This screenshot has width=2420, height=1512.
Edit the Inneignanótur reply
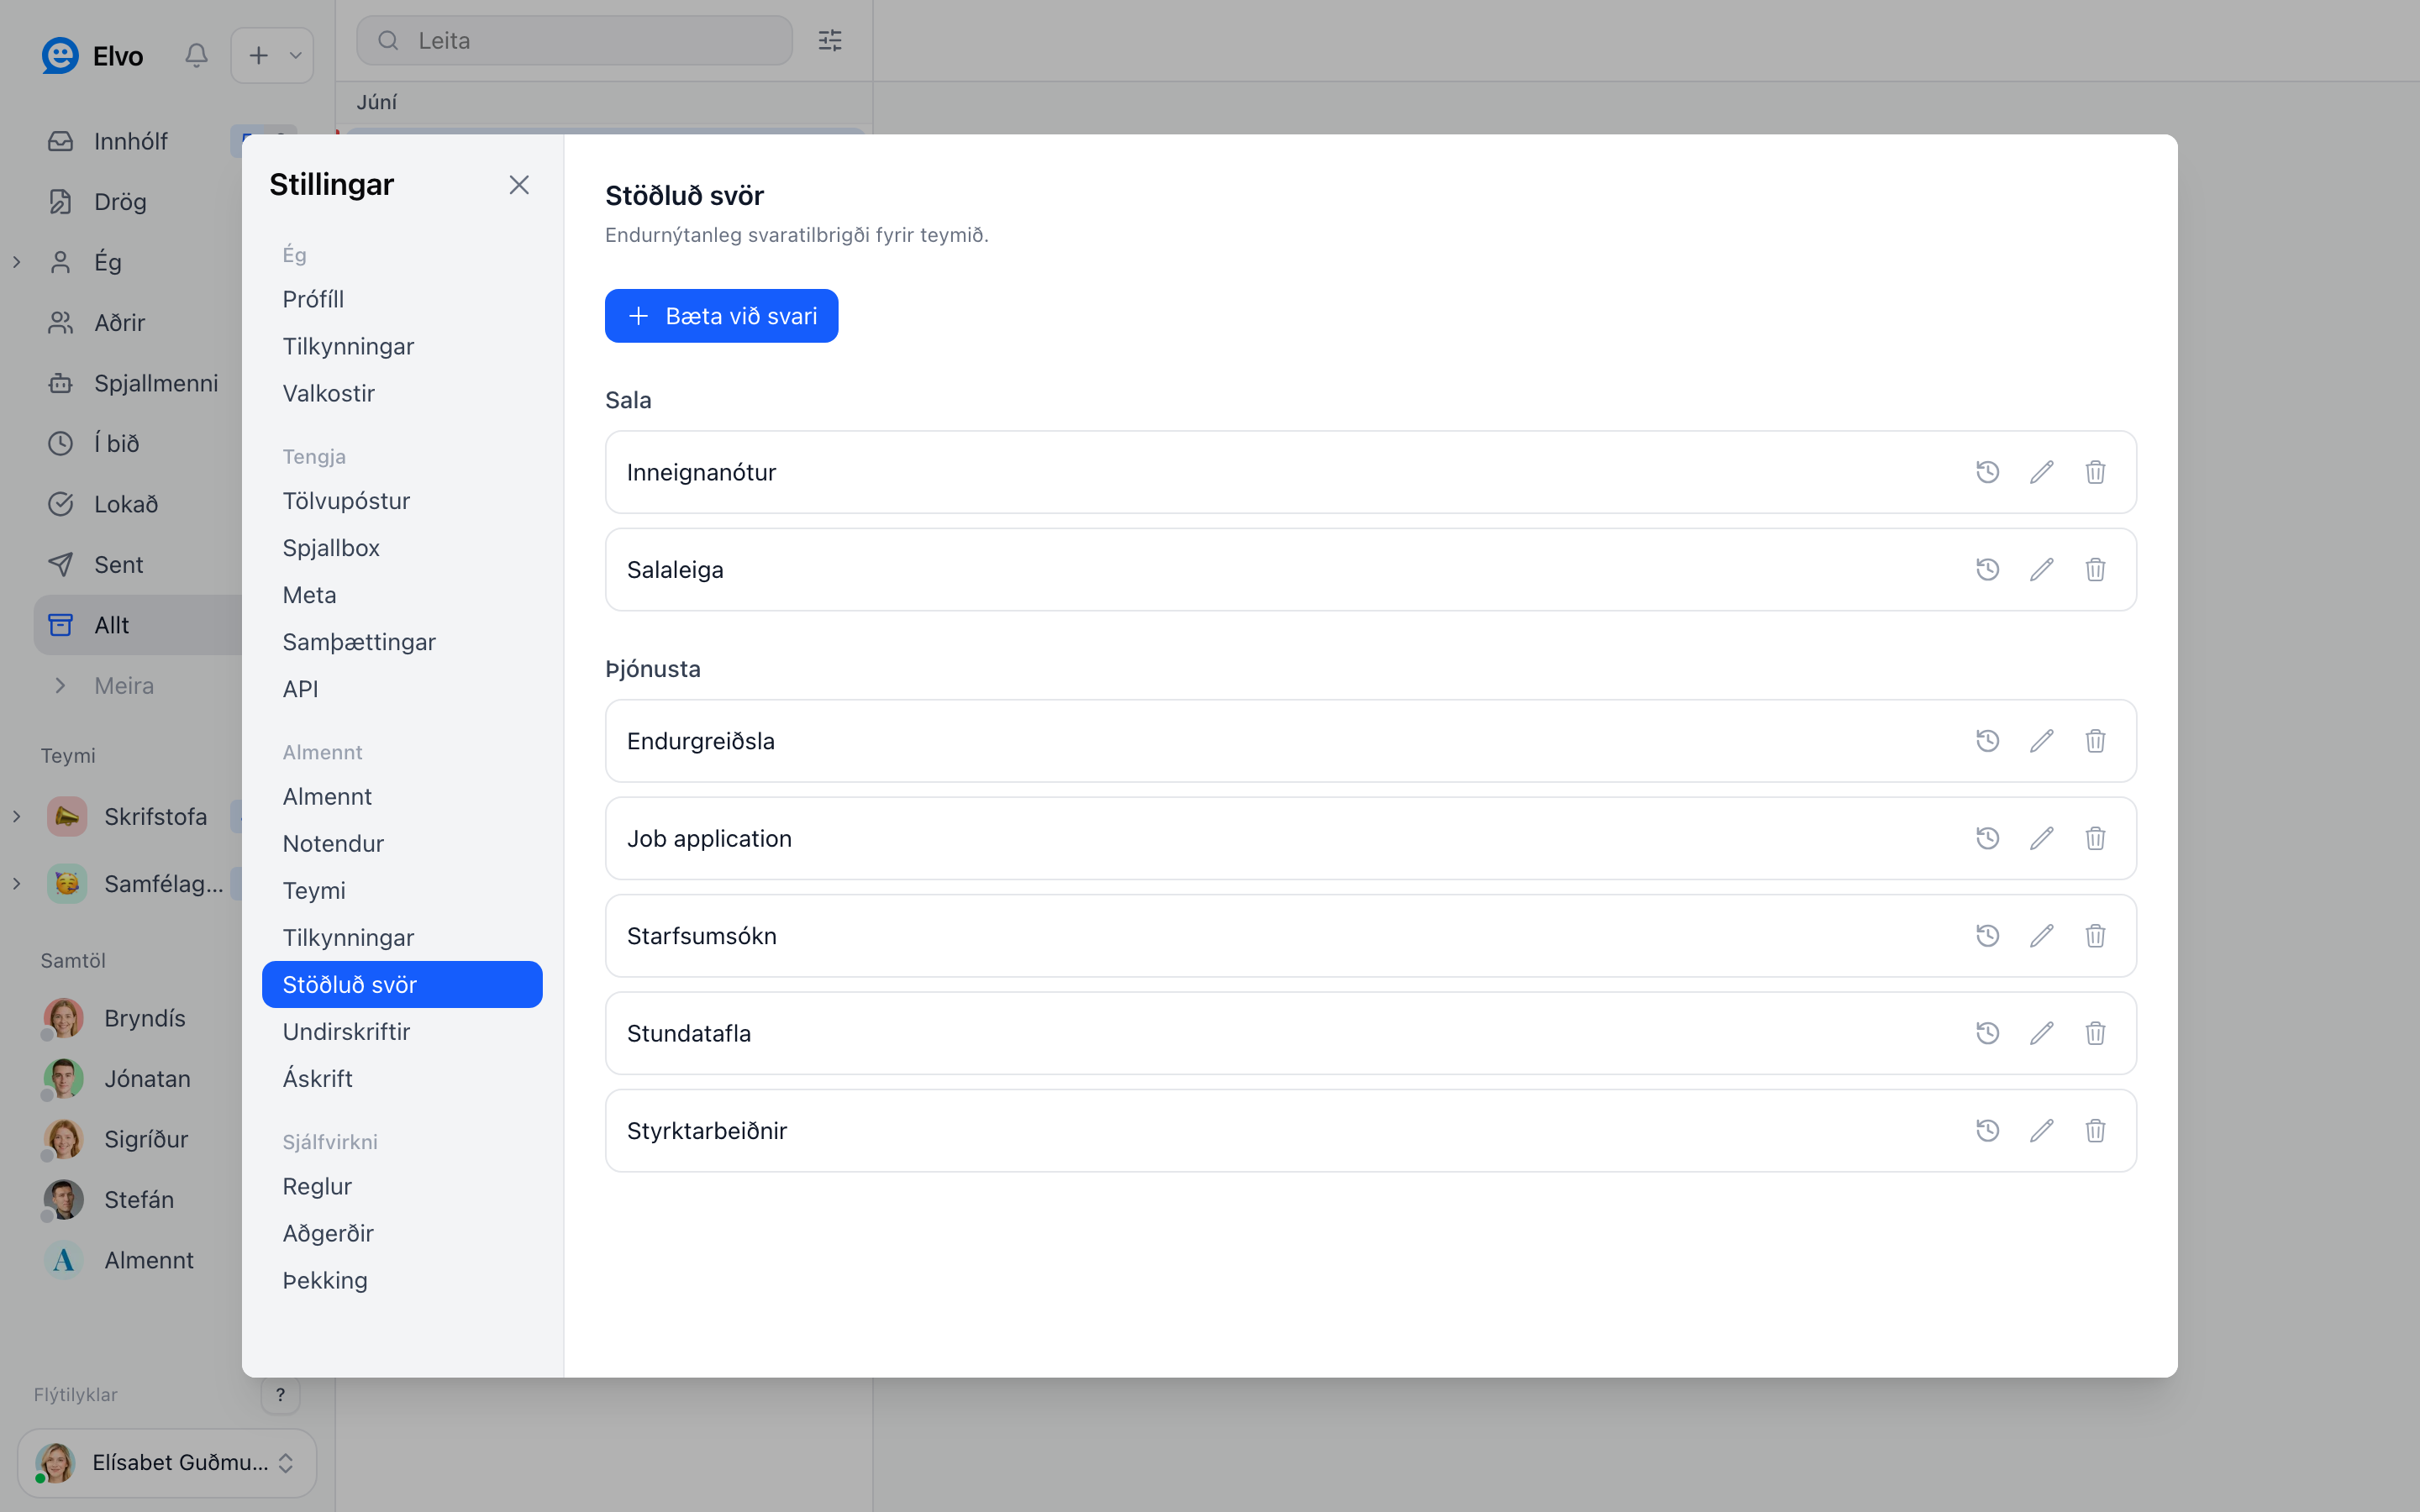click(x=2041, y=472)
